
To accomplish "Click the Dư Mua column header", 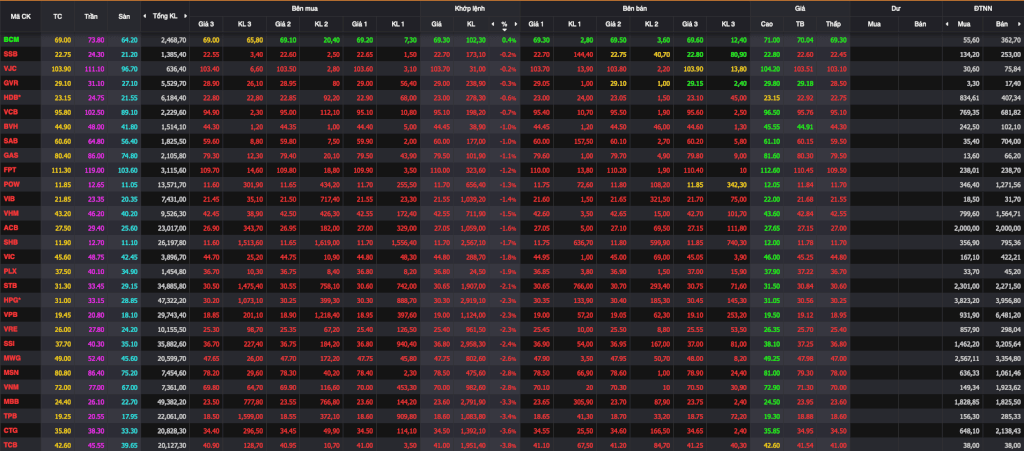I will click(874, 24).
